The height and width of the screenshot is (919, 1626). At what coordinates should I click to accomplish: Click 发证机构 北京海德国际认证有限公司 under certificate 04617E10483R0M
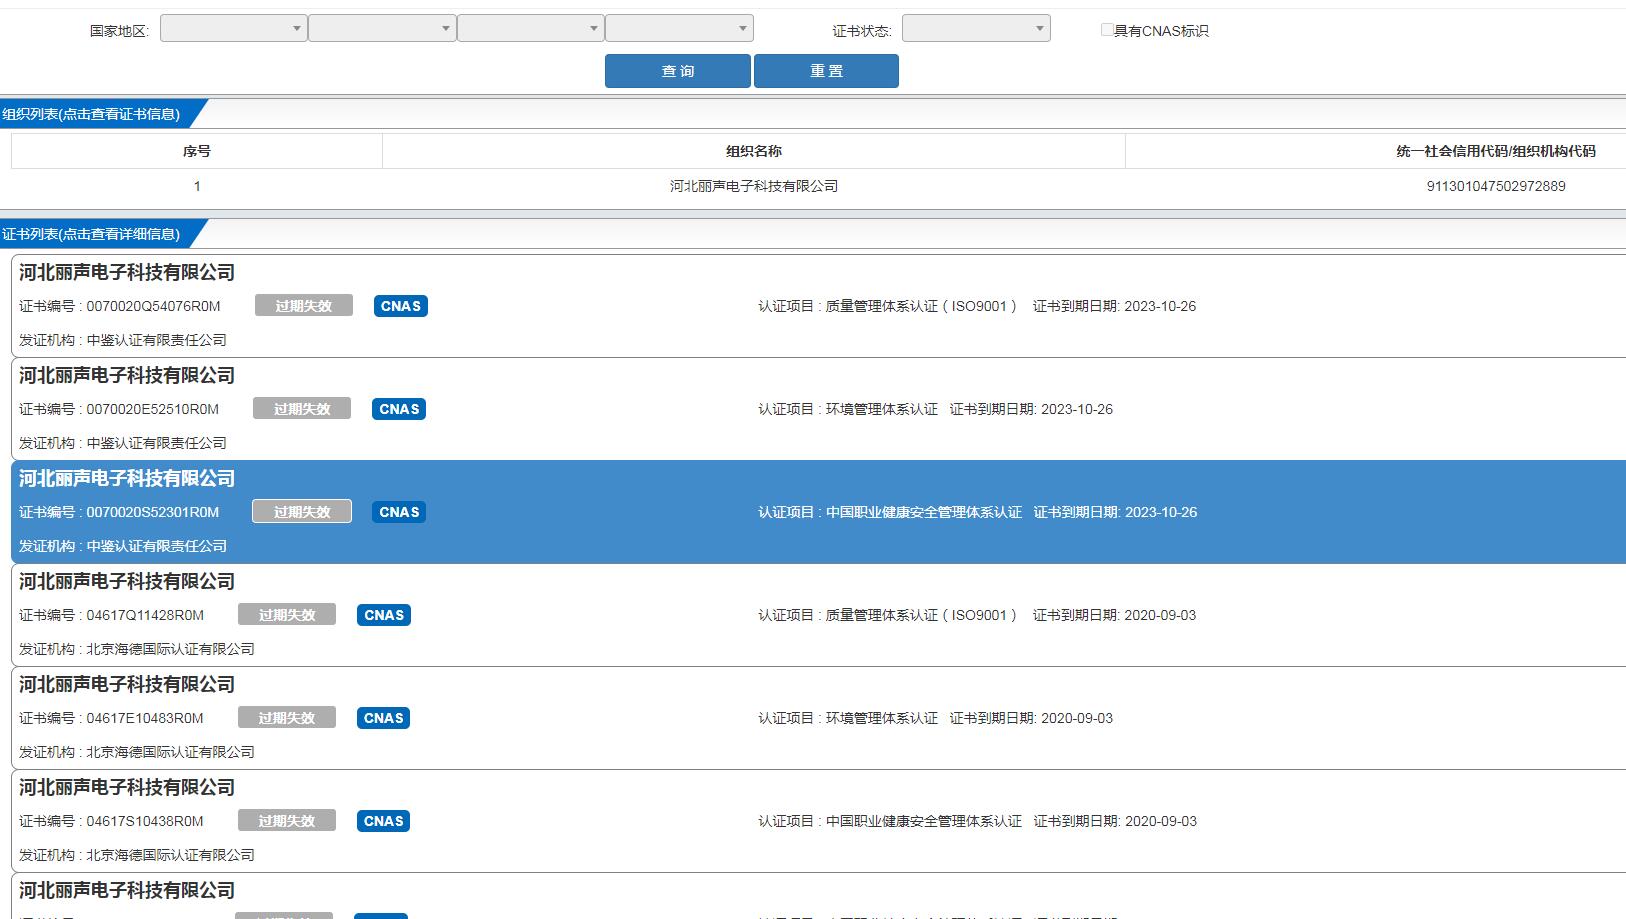[137, 752]
